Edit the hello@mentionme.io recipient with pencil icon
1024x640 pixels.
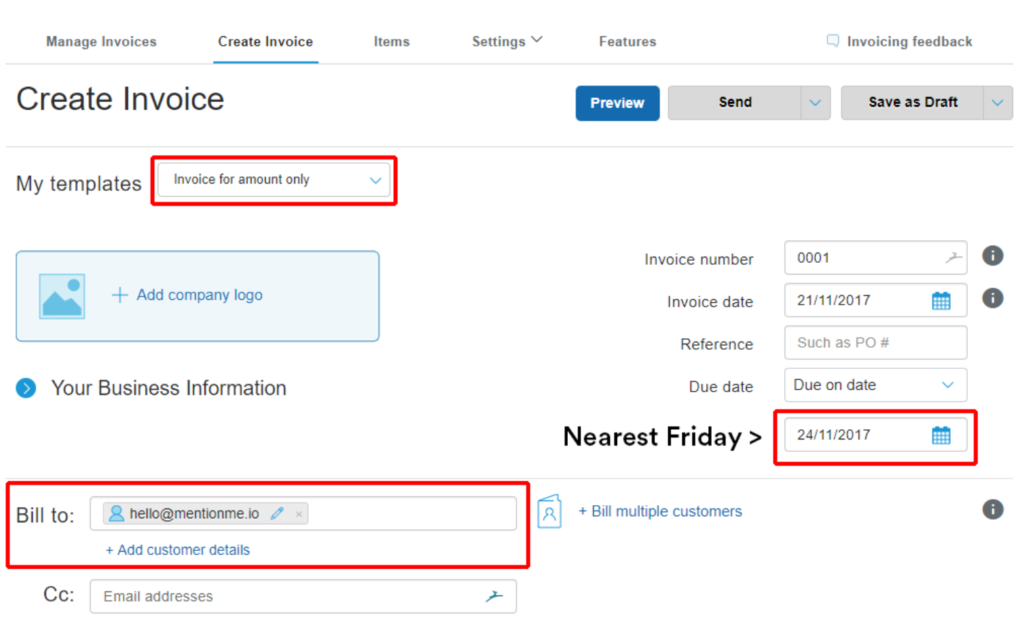(x=277, y=513)
